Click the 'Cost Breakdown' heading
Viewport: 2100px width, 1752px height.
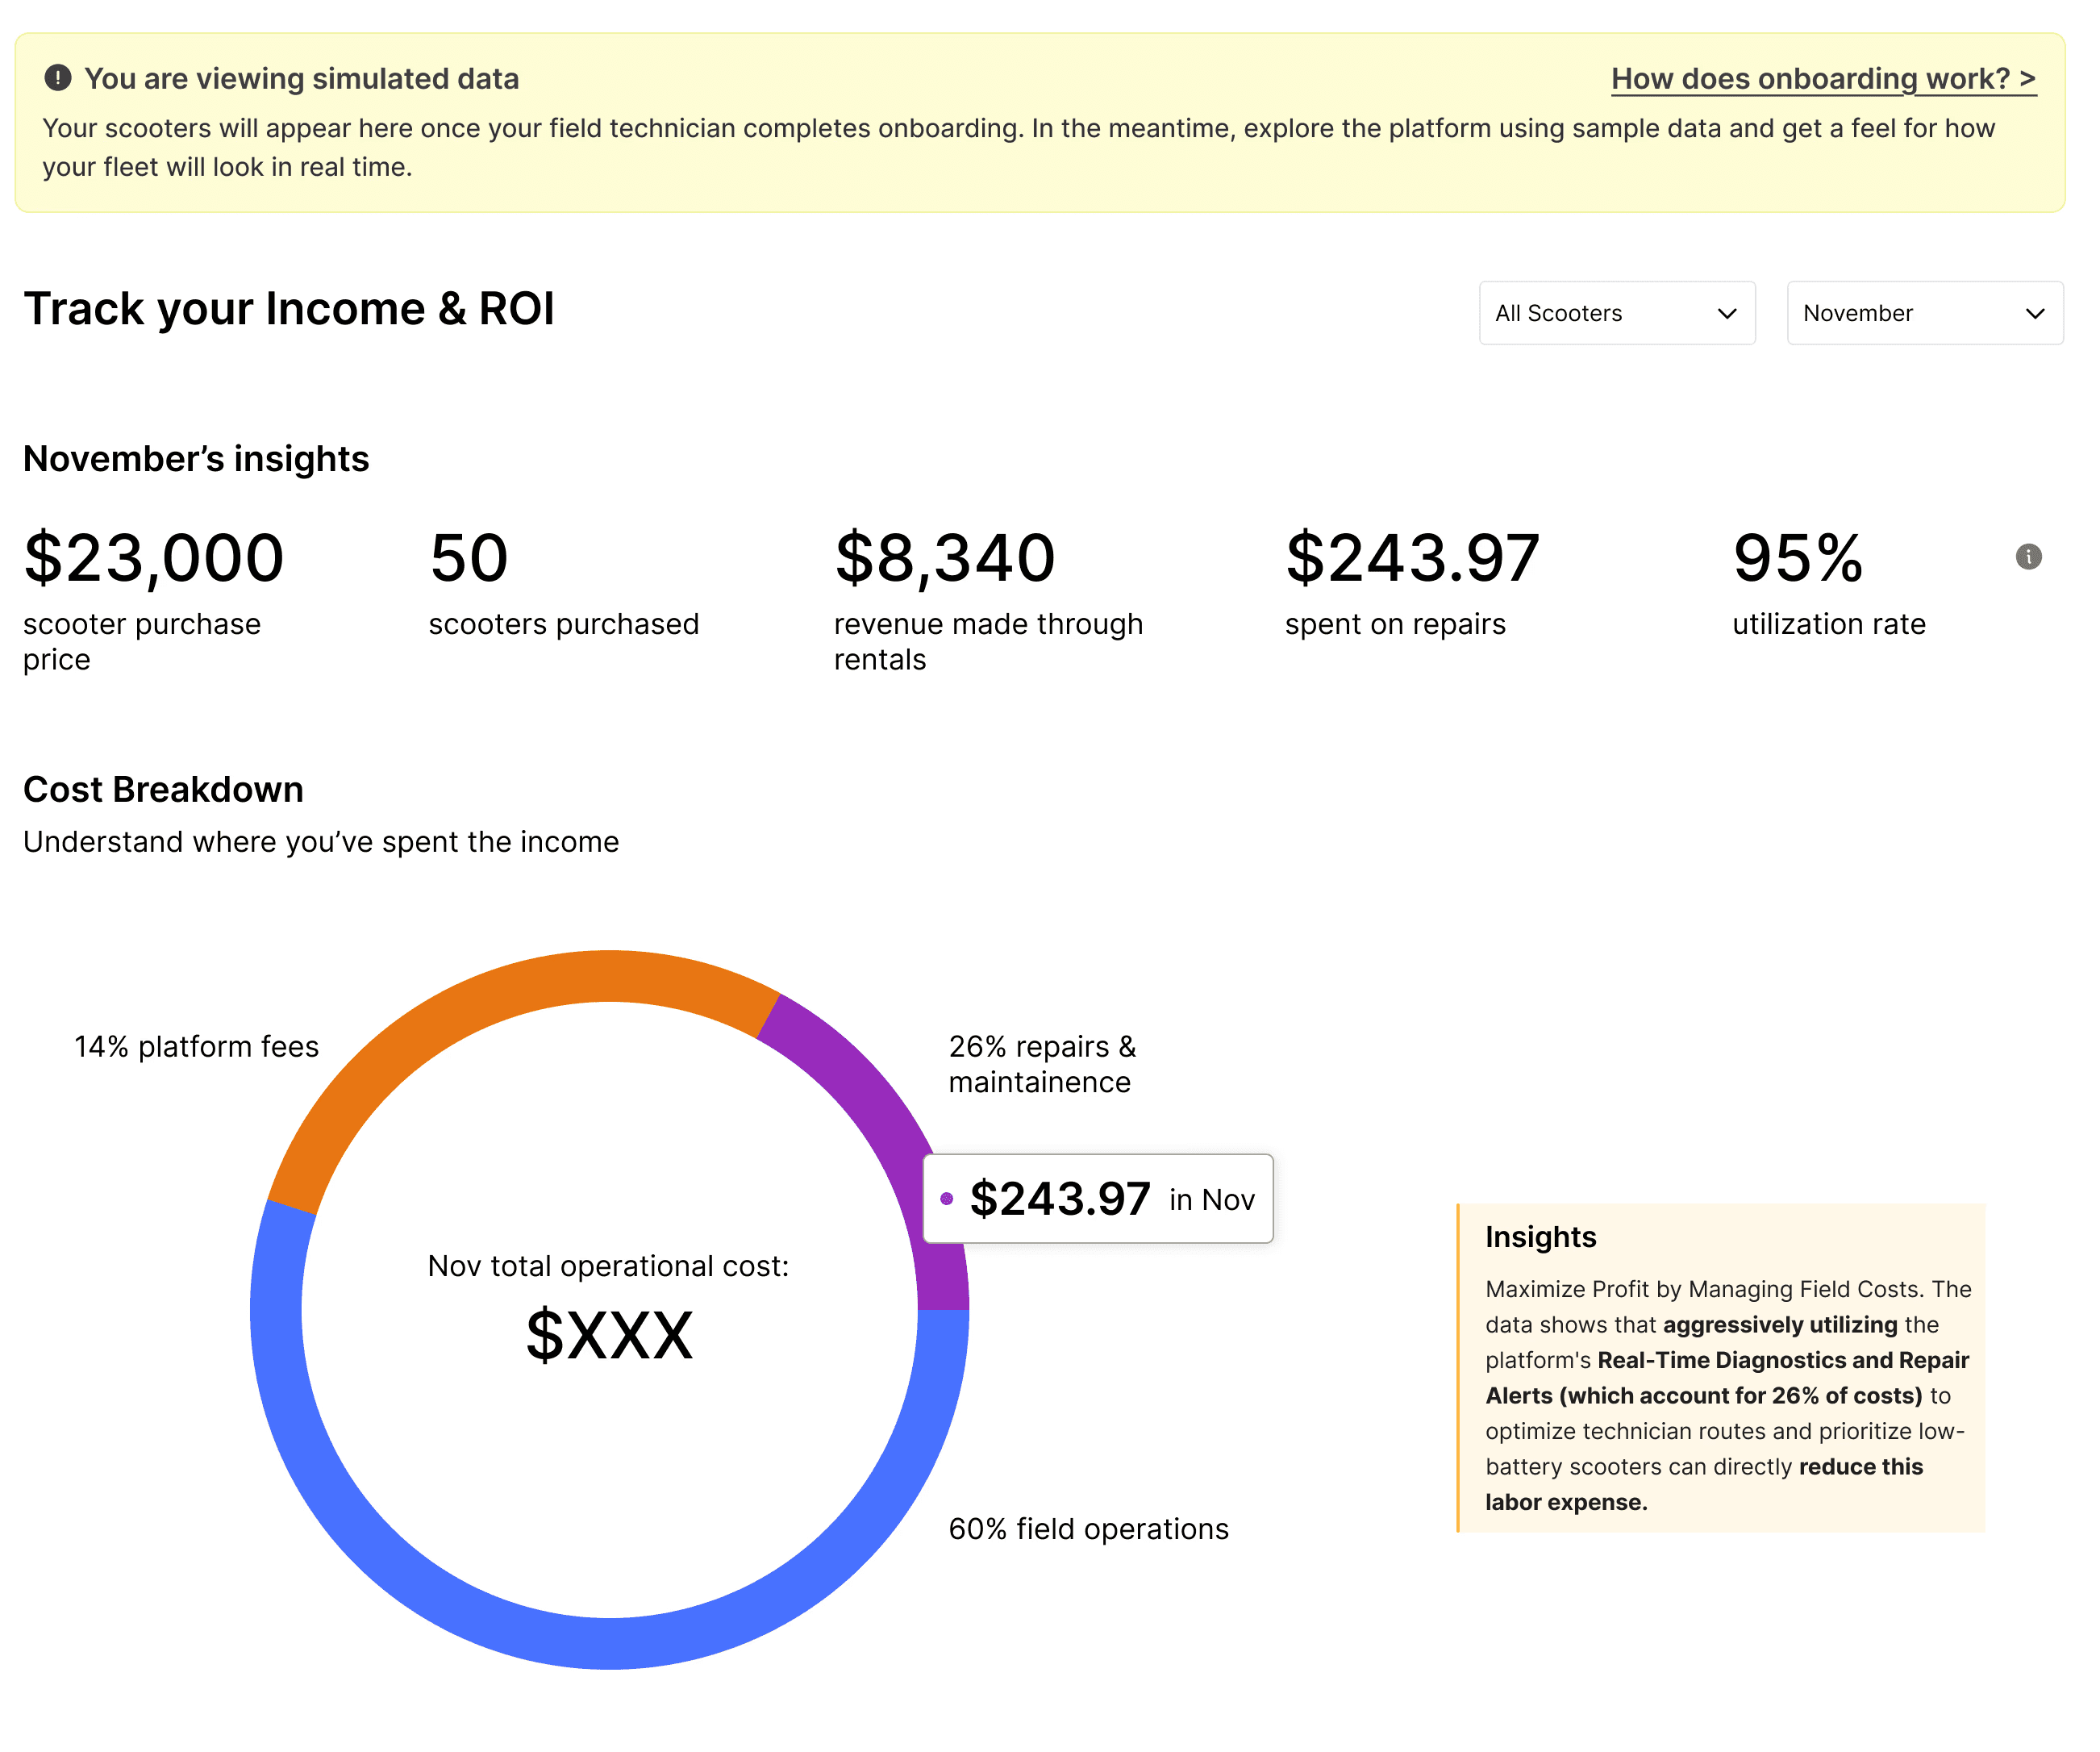point(163,789)
